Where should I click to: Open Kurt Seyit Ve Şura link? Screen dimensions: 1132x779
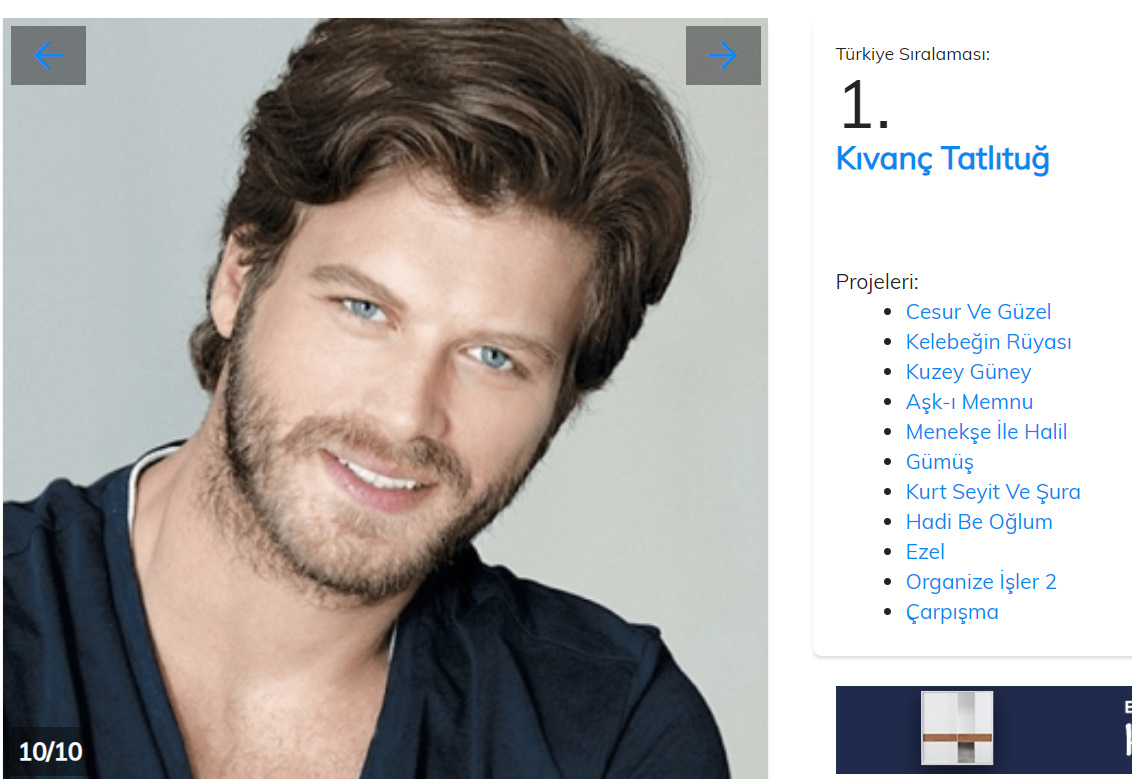point(993,492)
